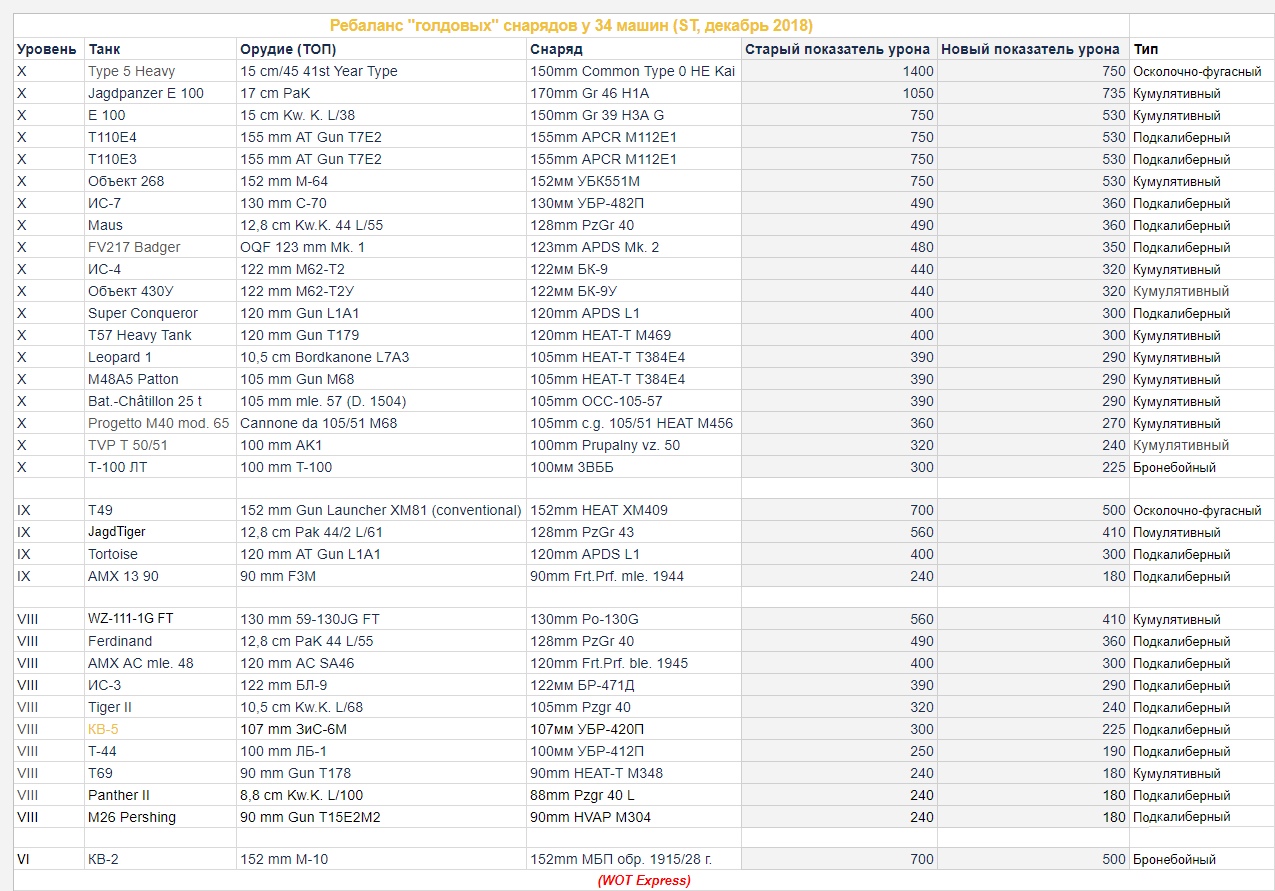1275x891 pixels.
Task: Select the 'Тип' column header
Action: point(1146,49)
